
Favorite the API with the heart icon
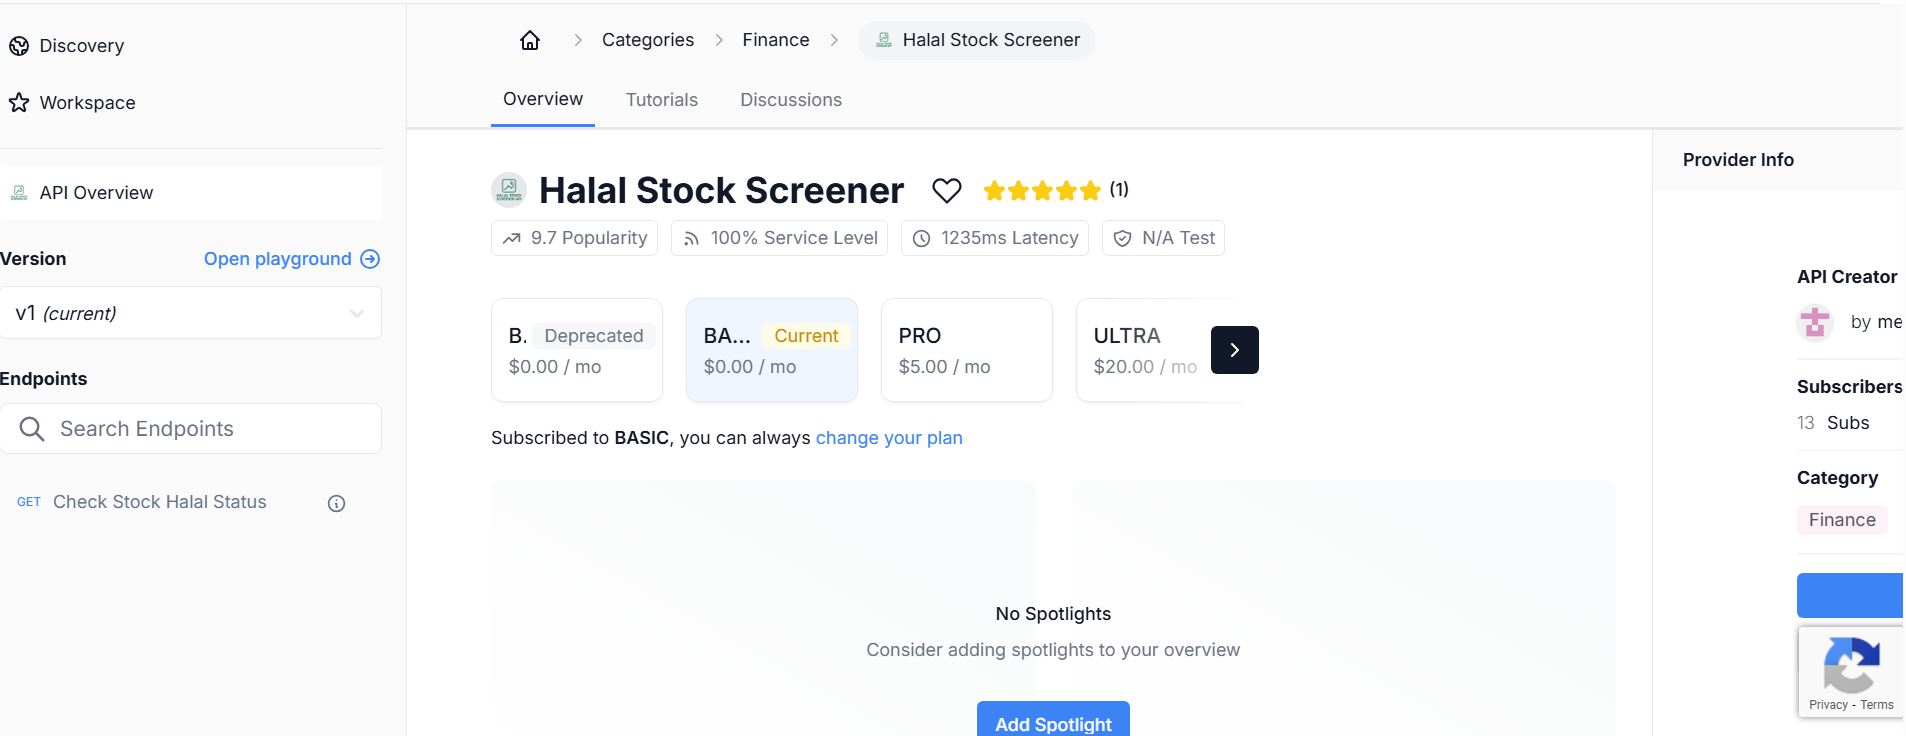tap(945, 189)
